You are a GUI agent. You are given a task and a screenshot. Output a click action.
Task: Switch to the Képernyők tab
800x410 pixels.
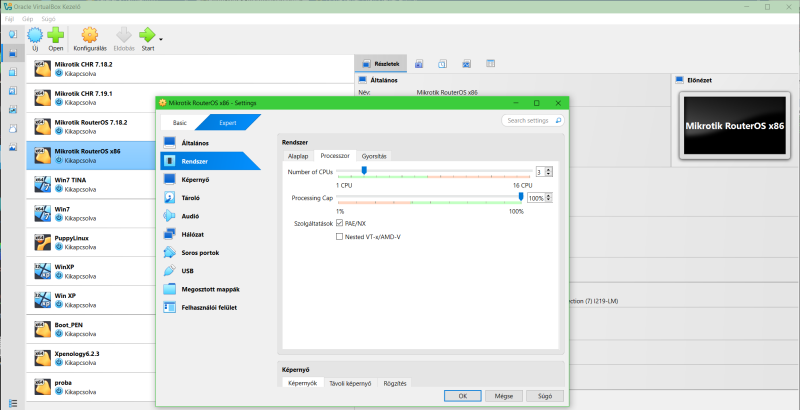pos(303,383)
